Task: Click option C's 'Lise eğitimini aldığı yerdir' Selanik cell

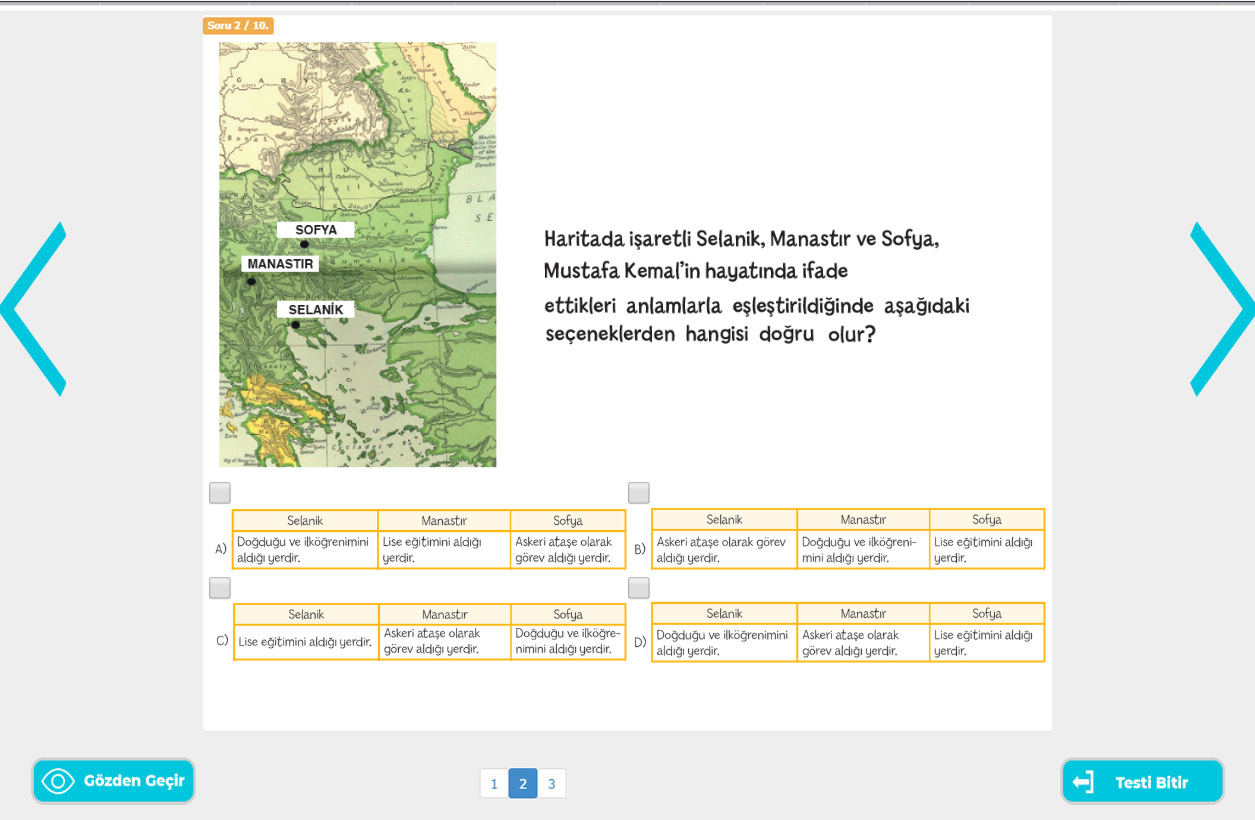Action: (x=306, y=642)
